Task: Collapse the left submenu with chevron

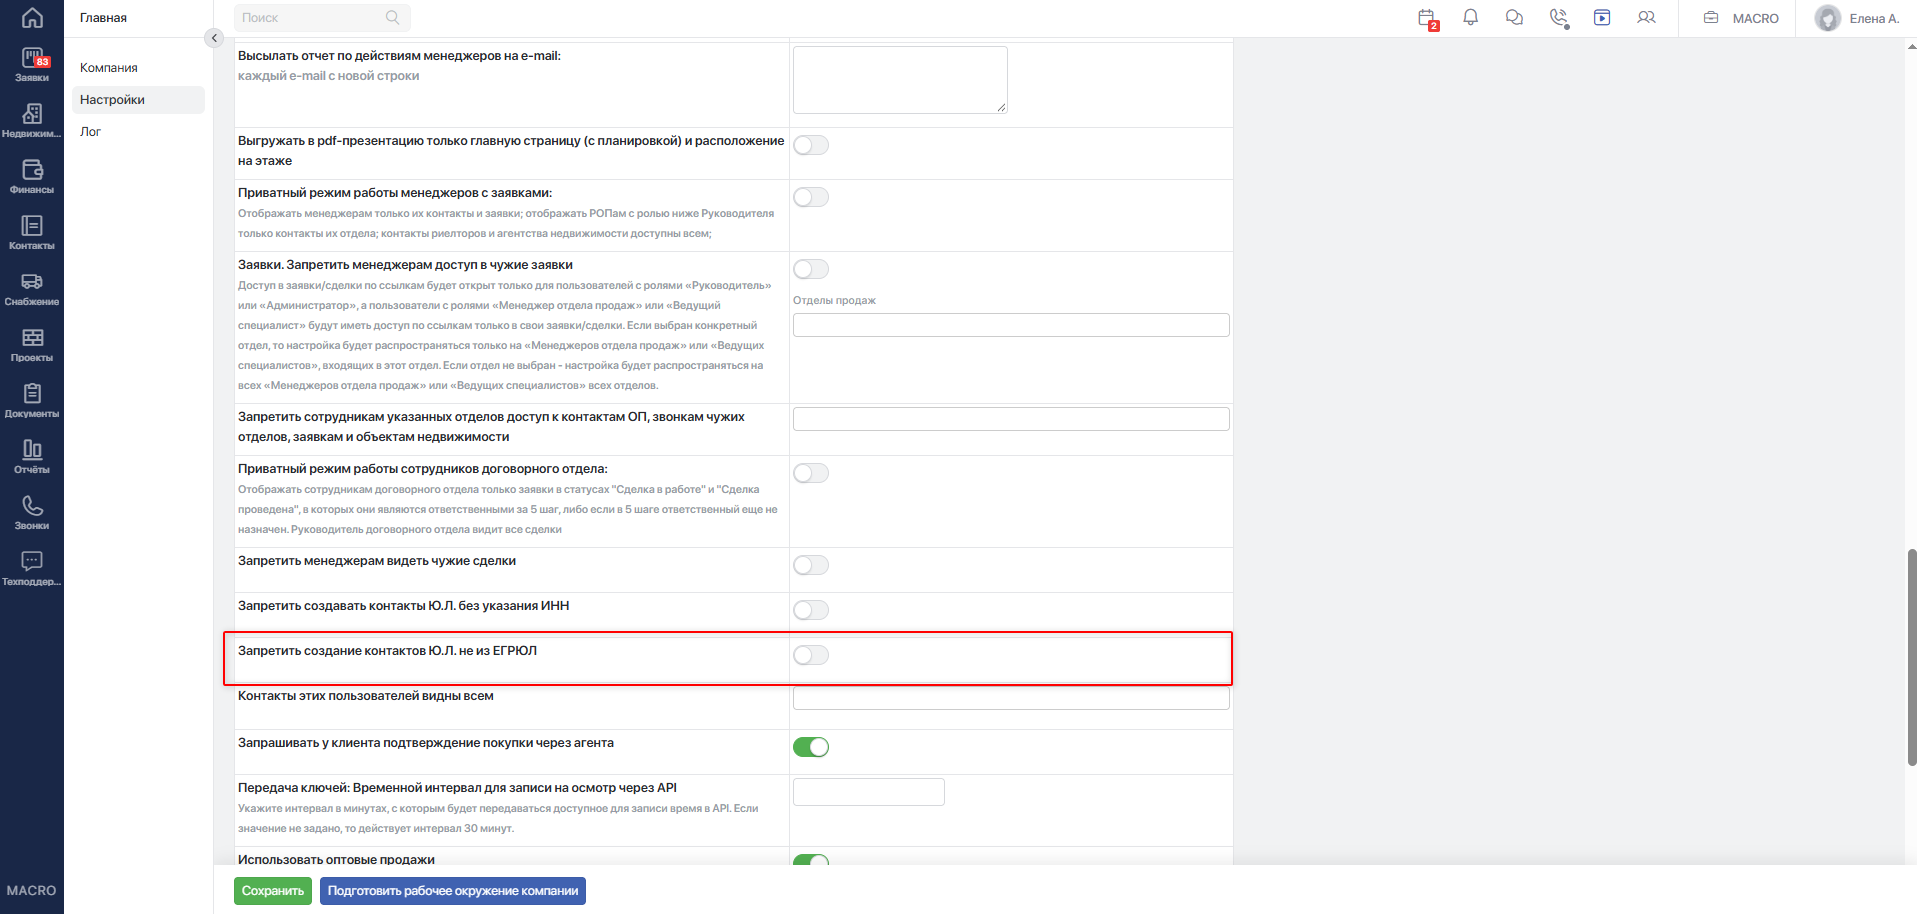Action: [x=214, y=38]
